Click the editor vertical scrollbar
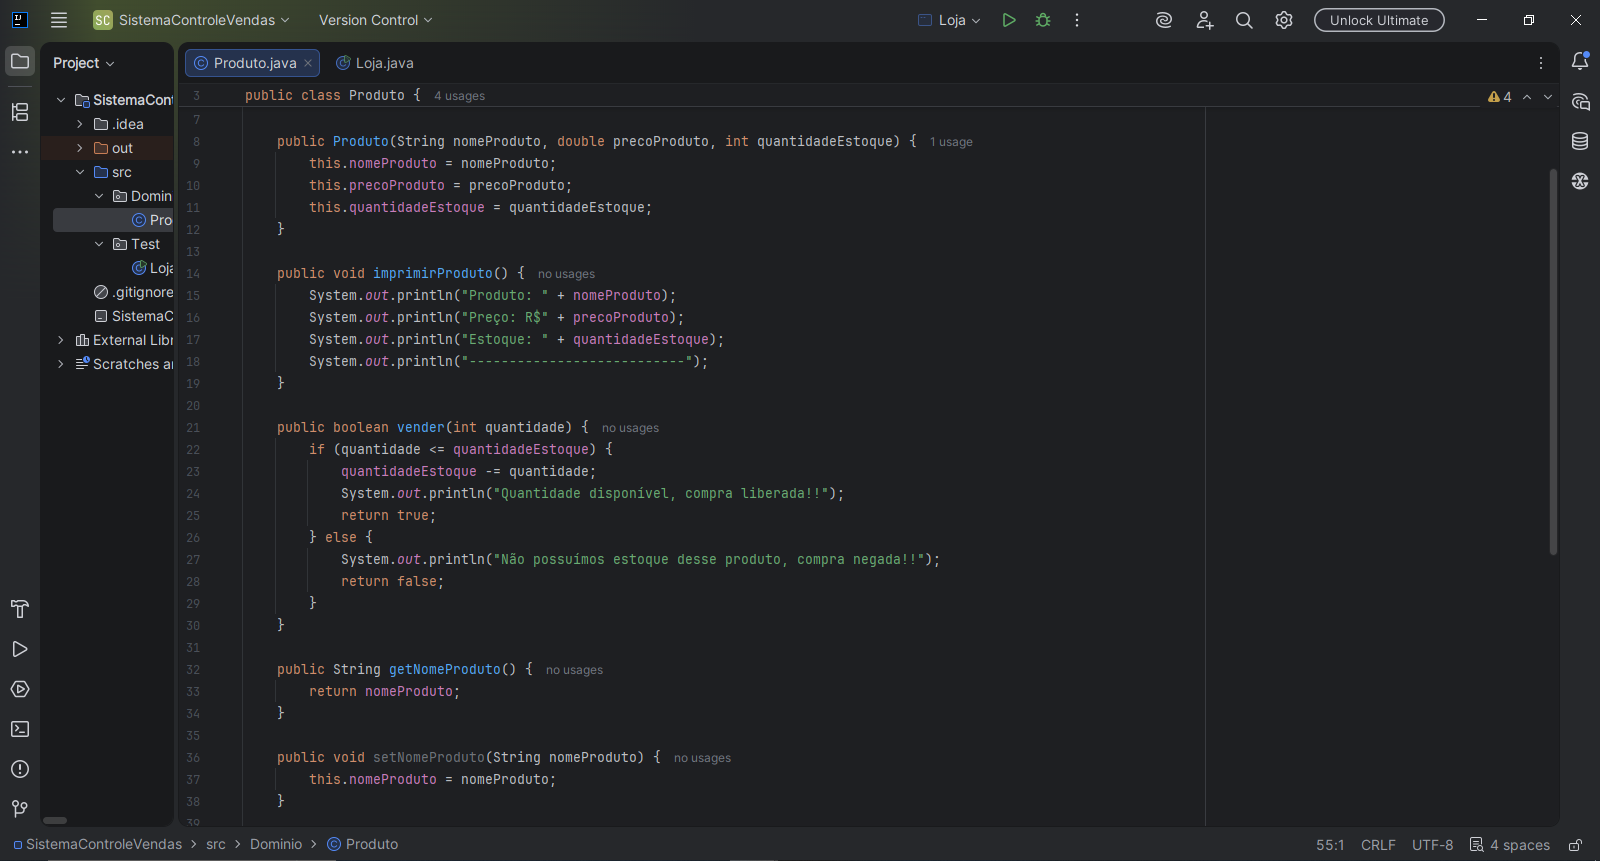 [x=1553, y=360]
